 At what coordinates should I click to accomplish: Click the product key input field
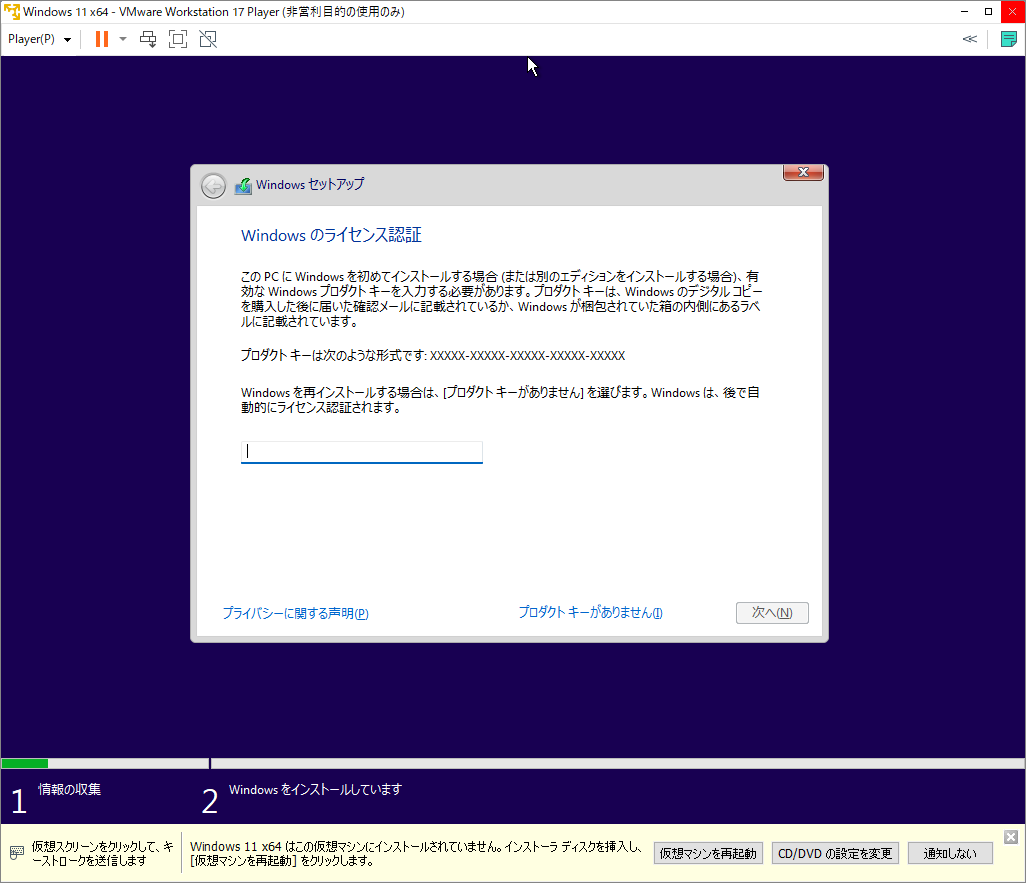[362, 452]
